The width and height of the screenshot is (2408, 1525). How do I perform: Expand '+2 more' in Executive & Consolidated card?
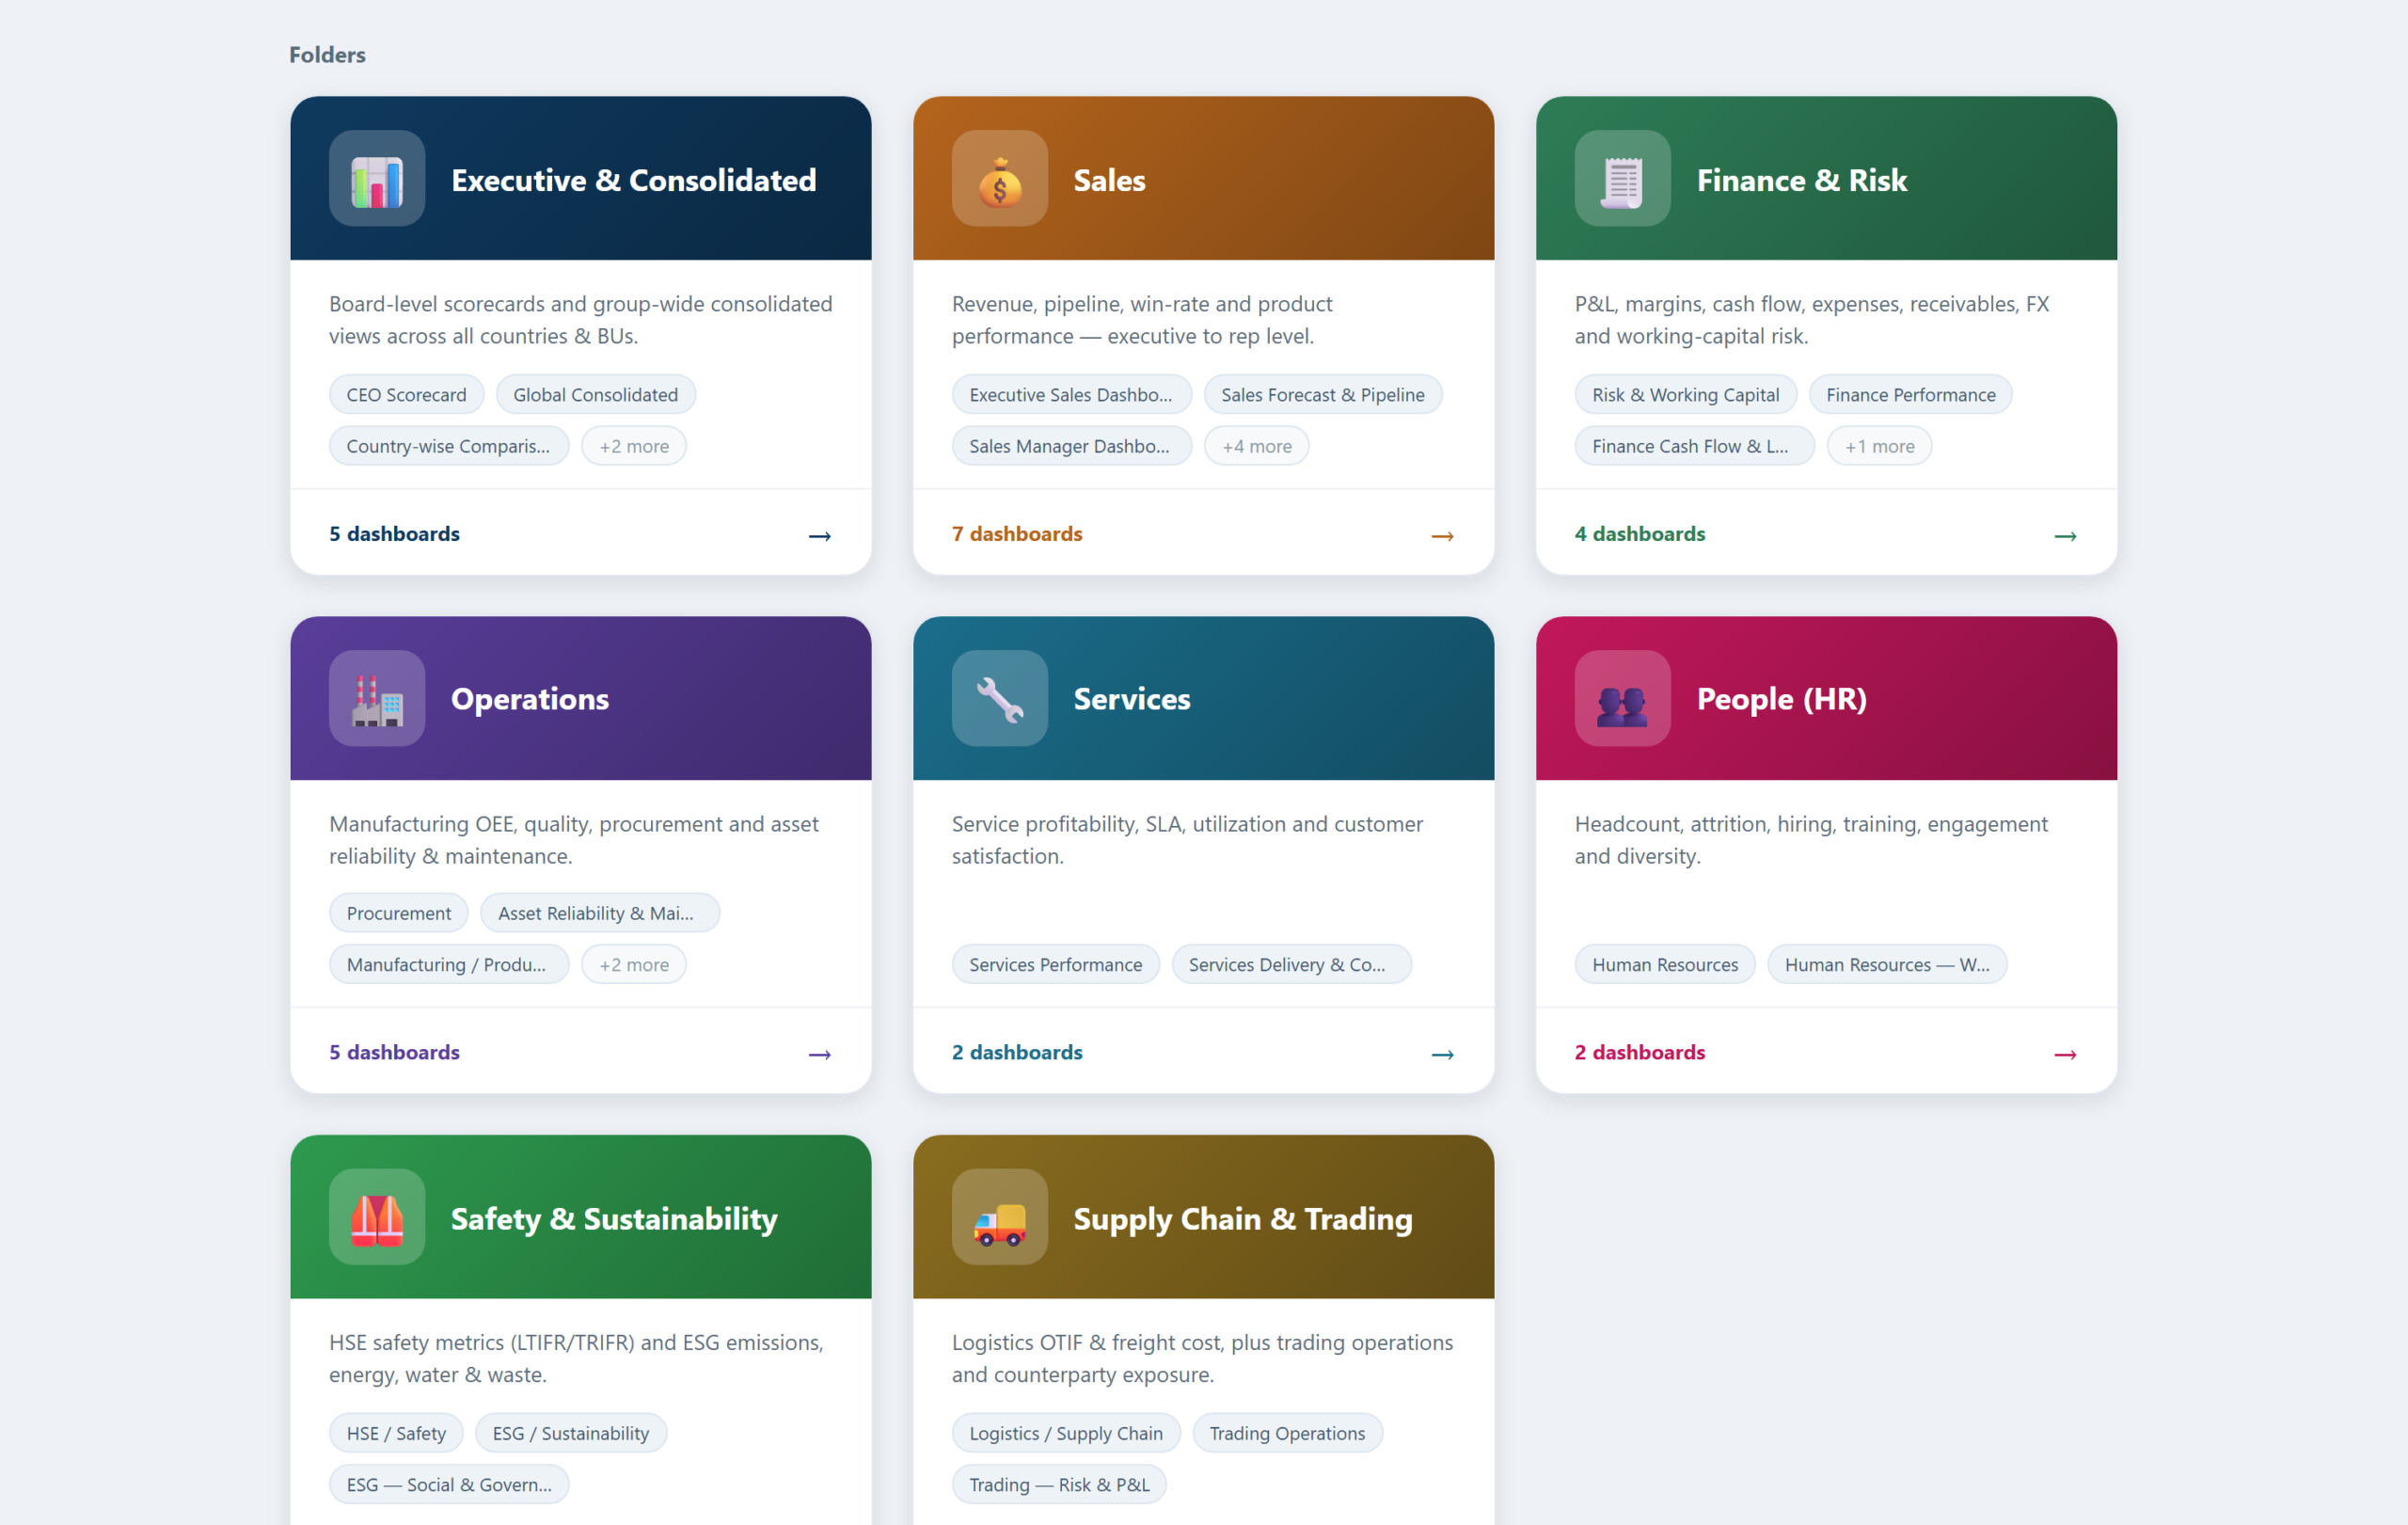tap(634, 446)
